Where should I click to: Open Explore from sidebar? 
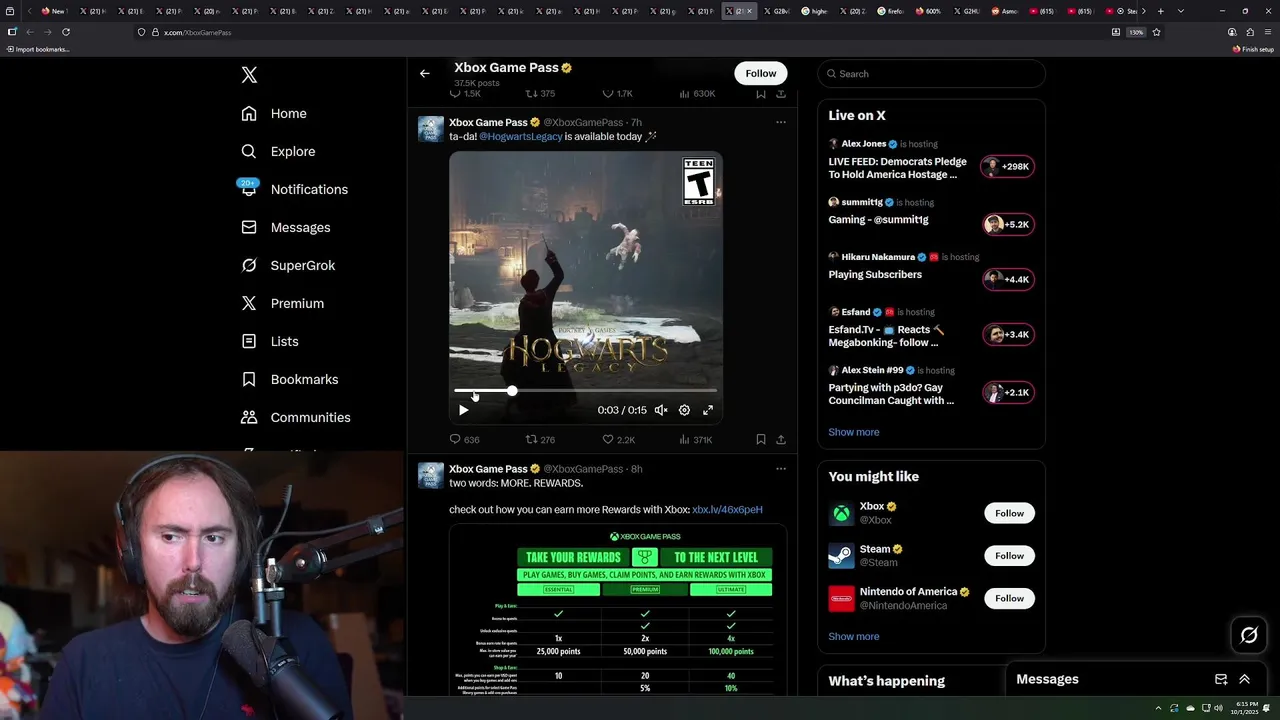[278, 152]
